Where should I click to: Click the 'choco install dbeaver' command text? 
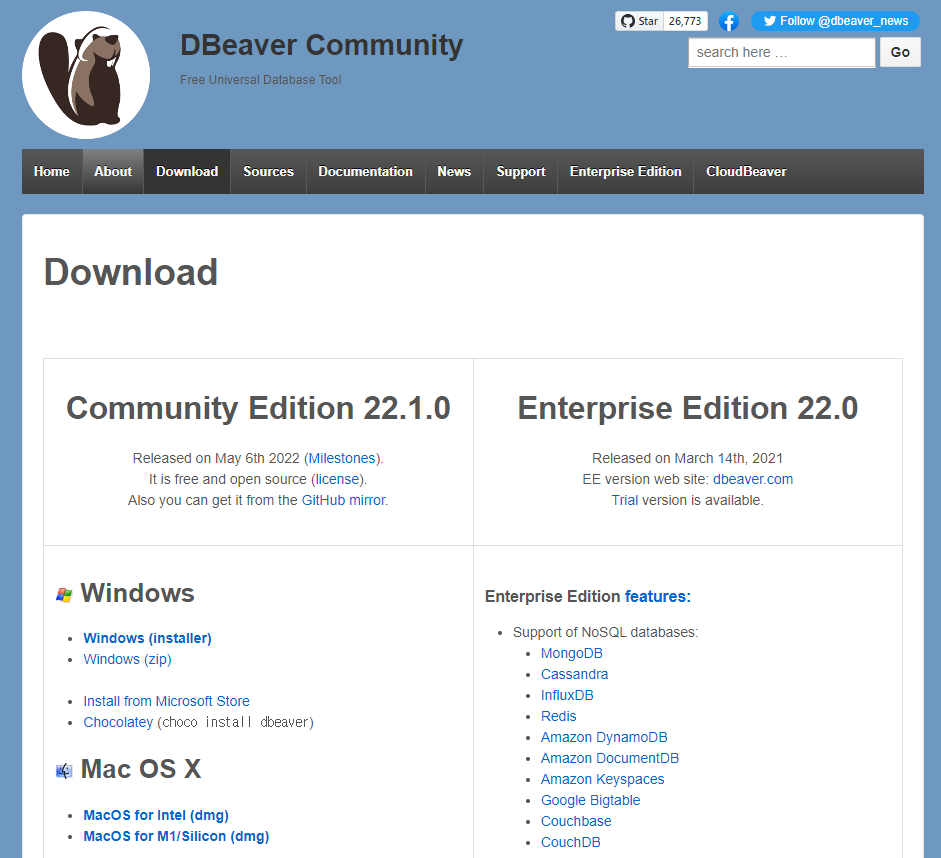[235, 722]
